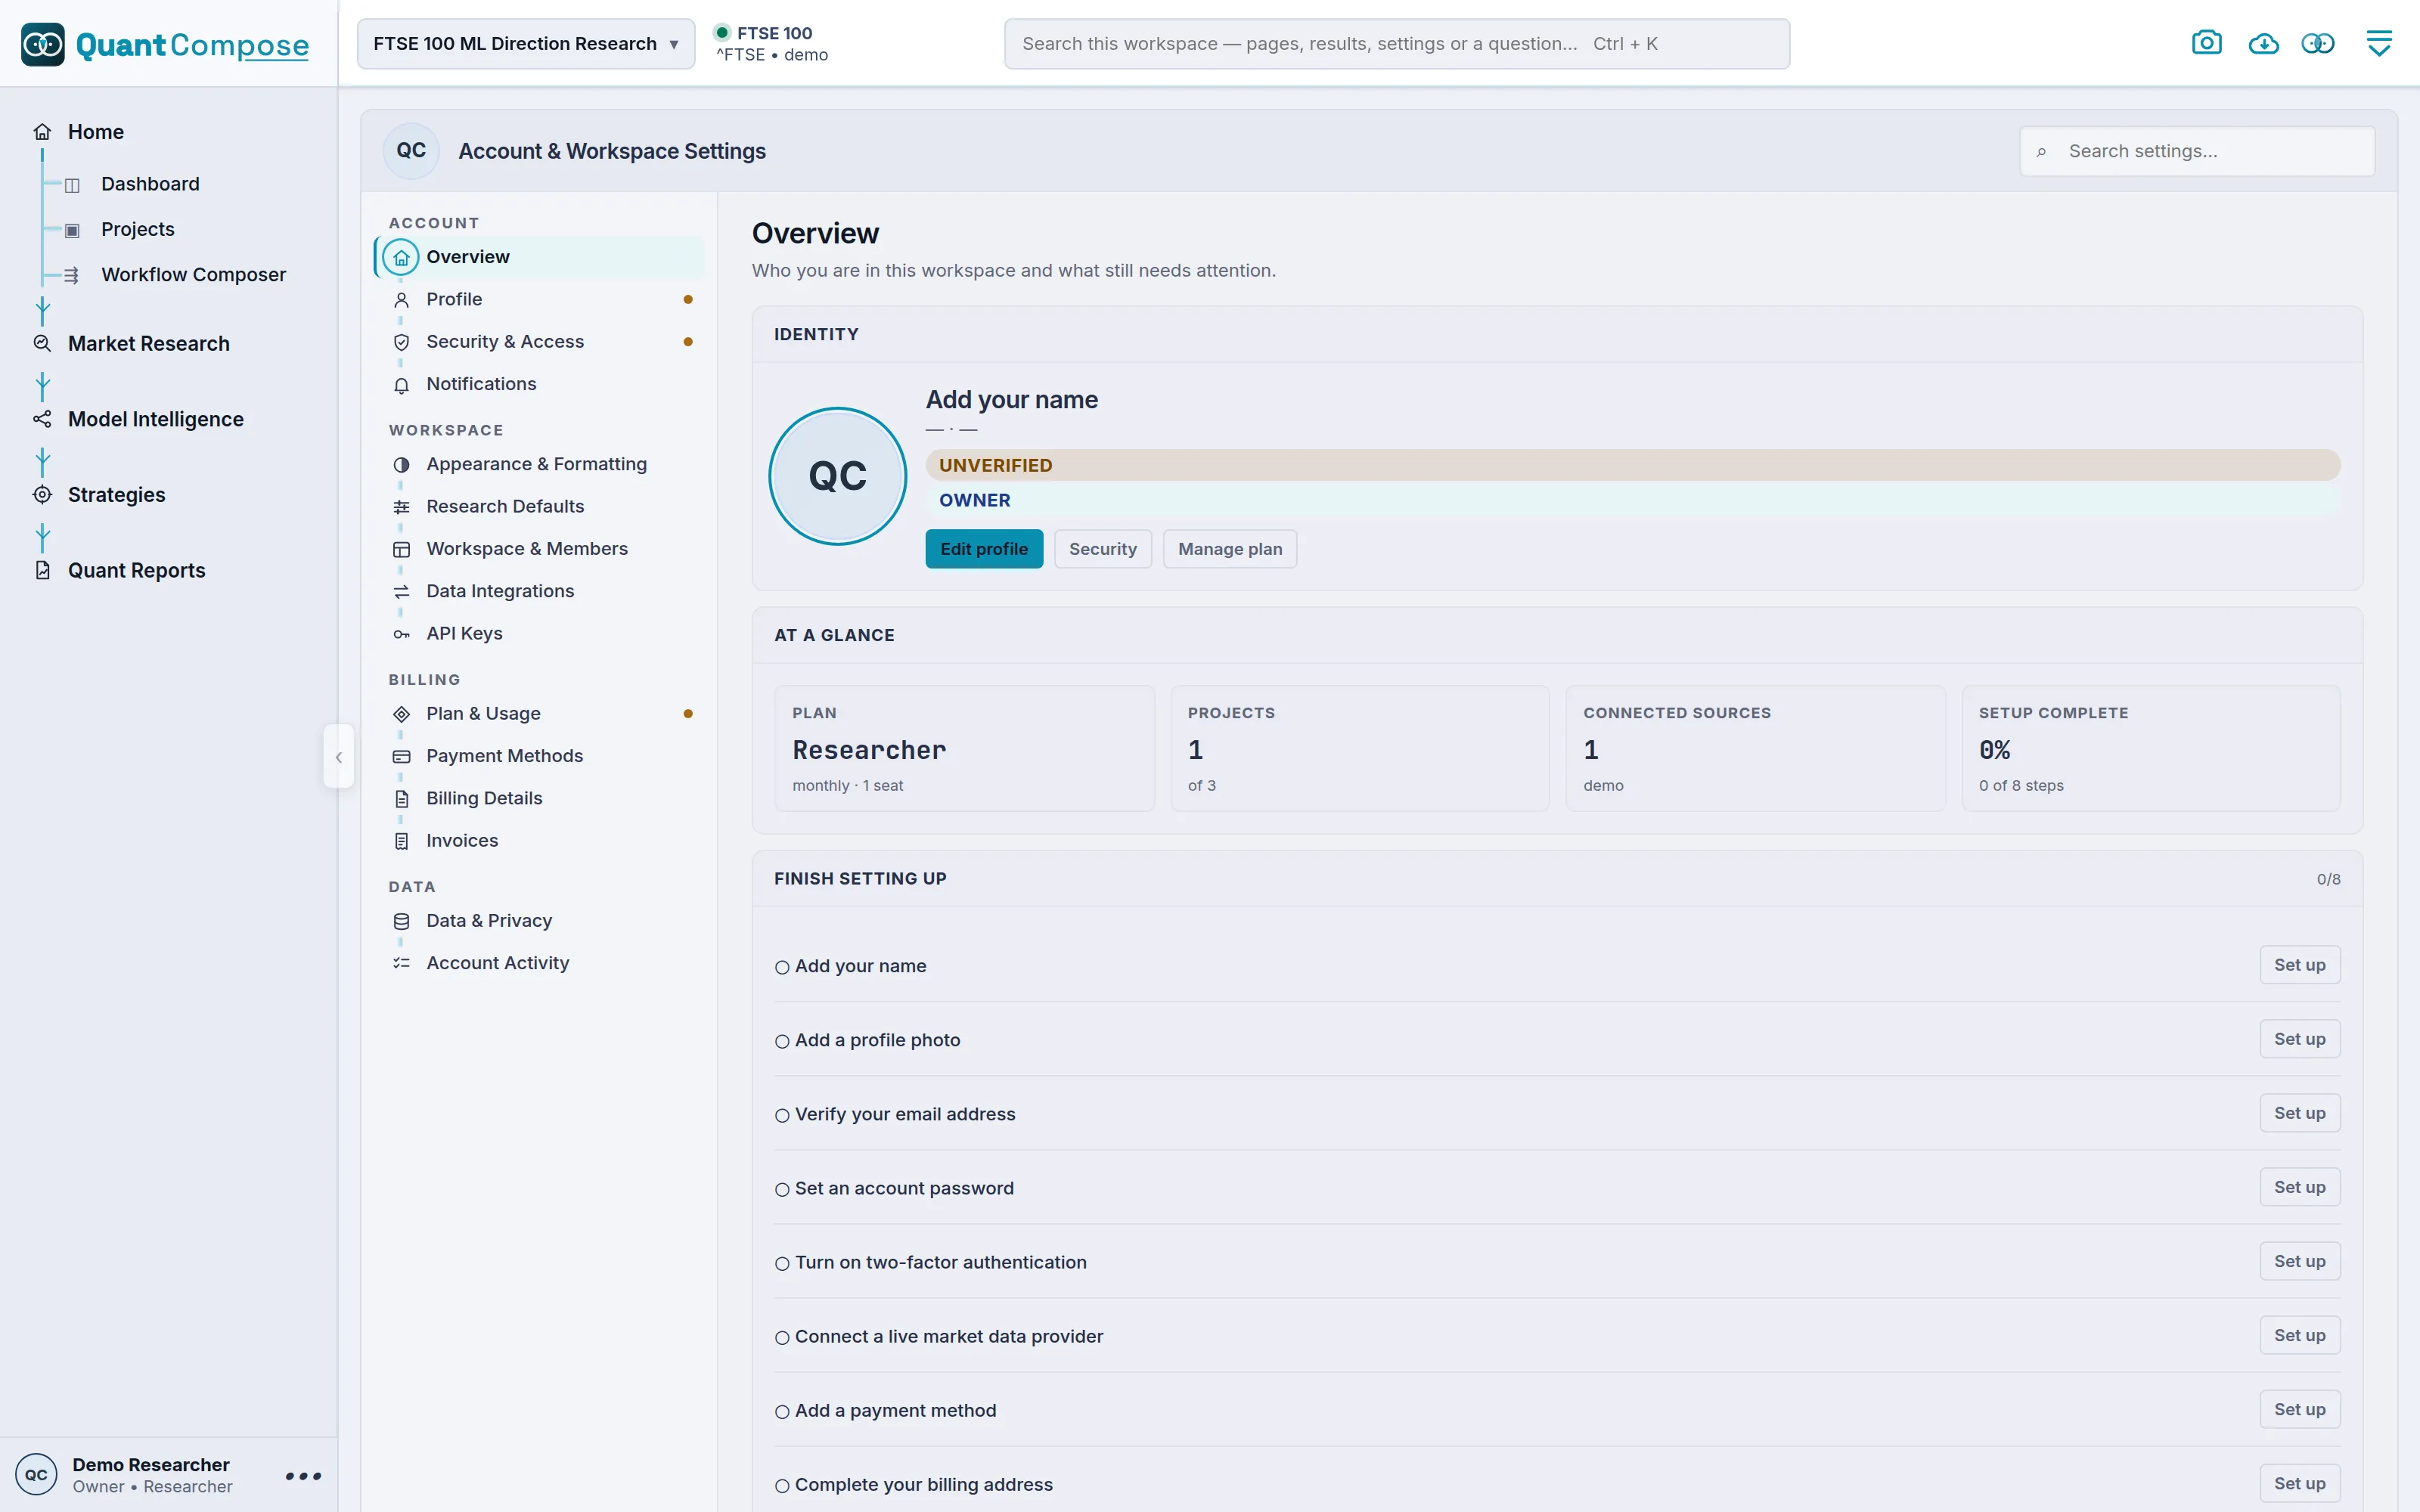Click the QC identity avatar circle
Screen dimensions: 2420x1512
click(838, 476)
